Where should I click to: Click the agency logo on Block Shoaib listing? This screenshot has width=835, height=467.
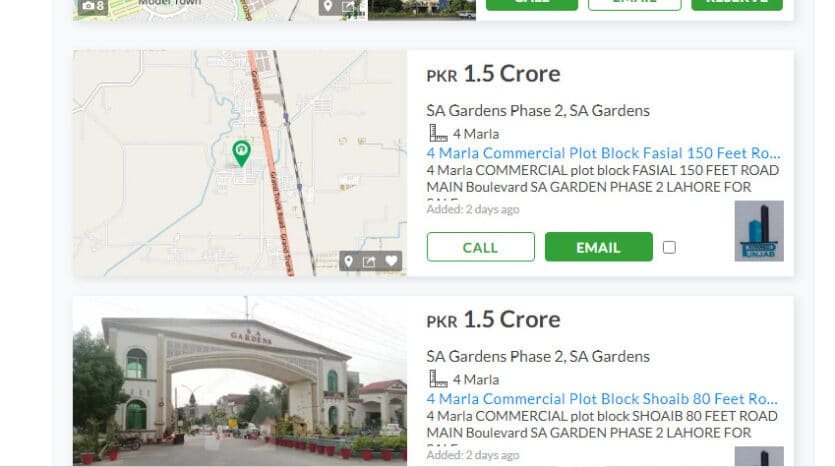[759, 456]
